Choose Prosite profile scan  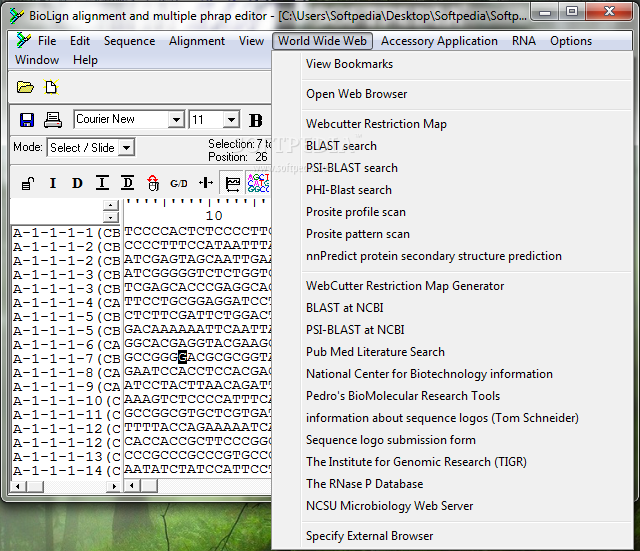(453, 212)
